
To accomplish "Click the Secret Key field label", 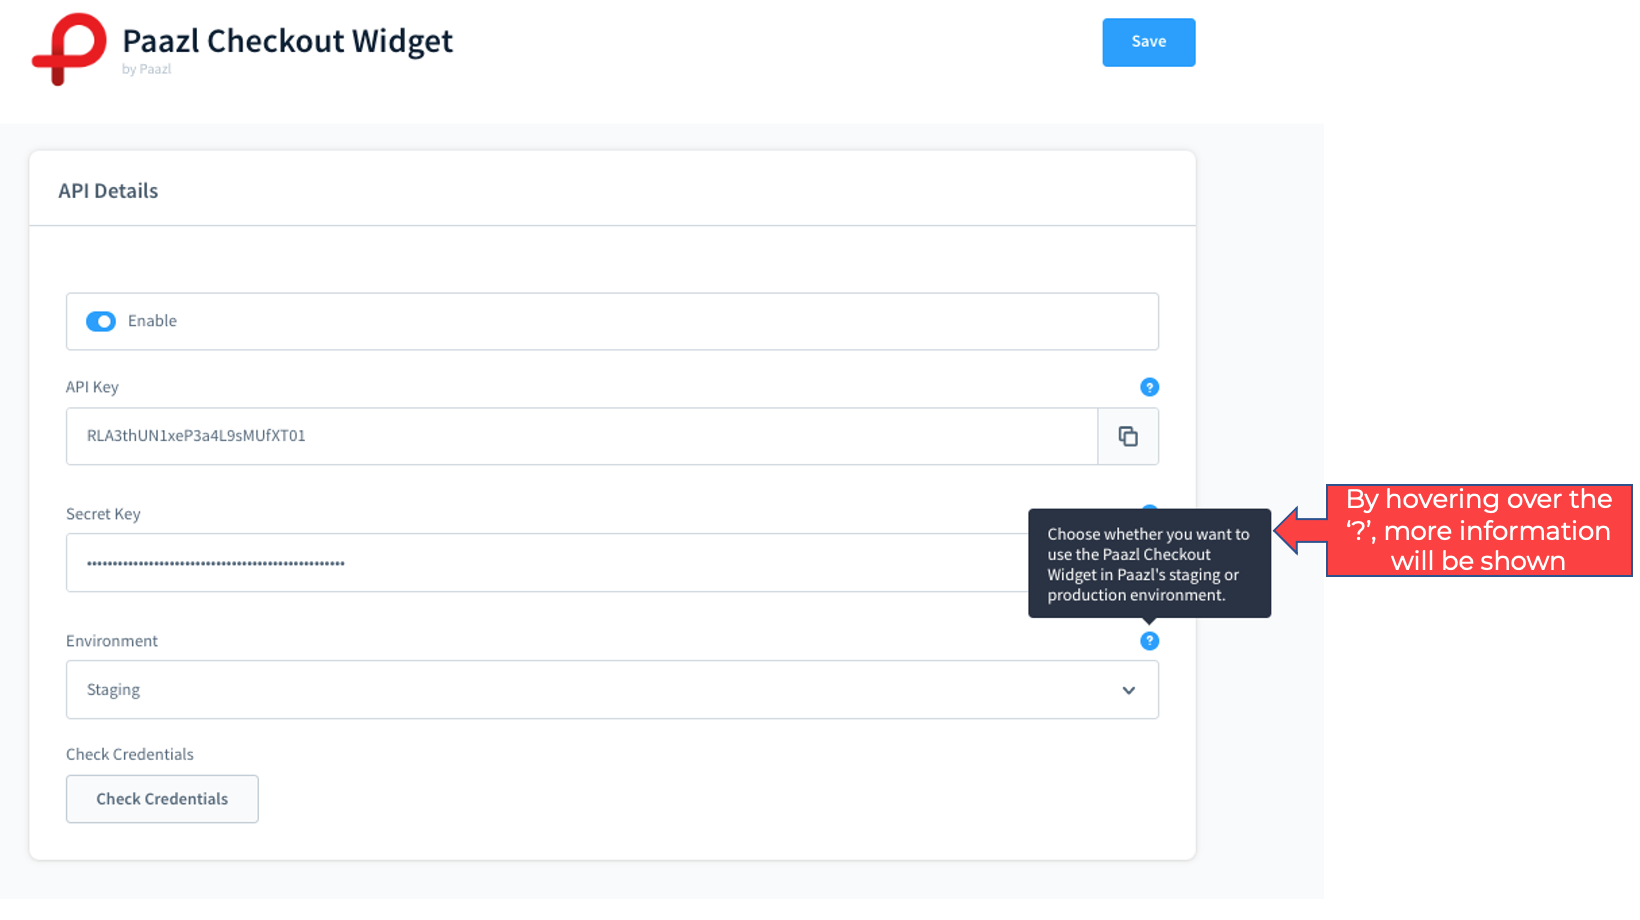I will [103, 514].
